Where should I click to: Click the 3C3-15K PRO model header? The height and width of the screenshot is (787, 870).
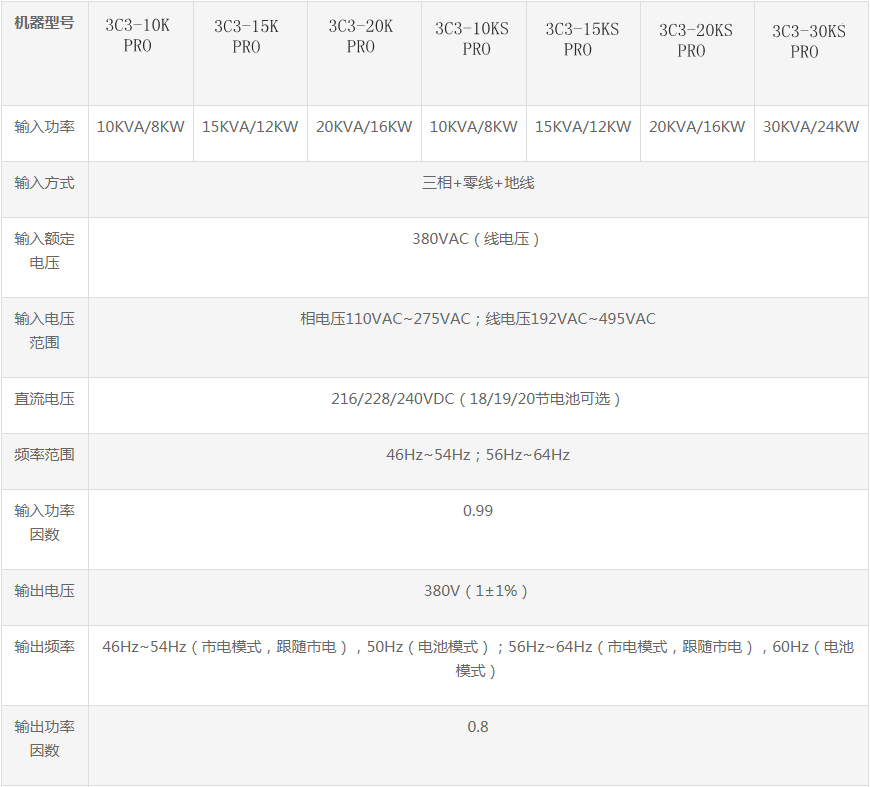click(x=247, y=36)
